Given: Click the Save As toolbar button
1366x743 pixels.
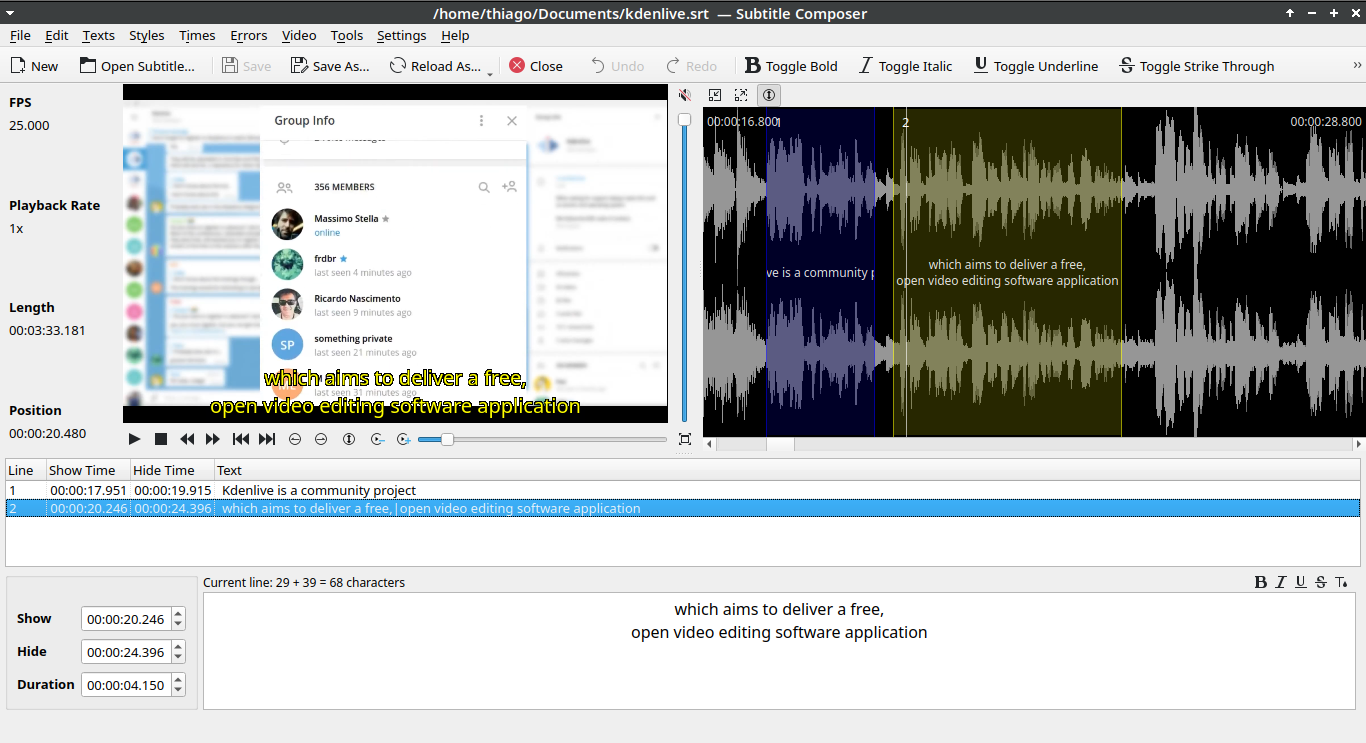Looking at the screenshot, I should [329, 66].
